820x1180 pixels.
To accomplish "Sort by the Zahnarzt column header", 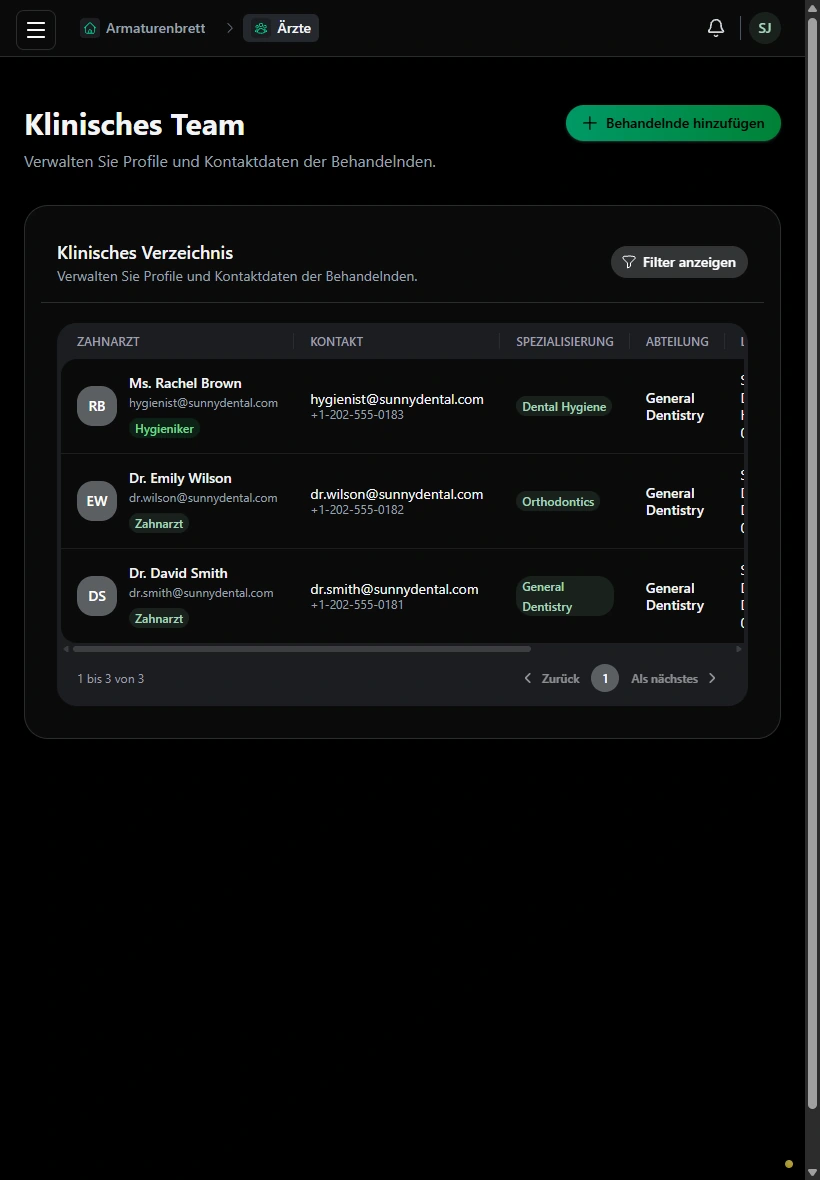I will coord(108,342).
